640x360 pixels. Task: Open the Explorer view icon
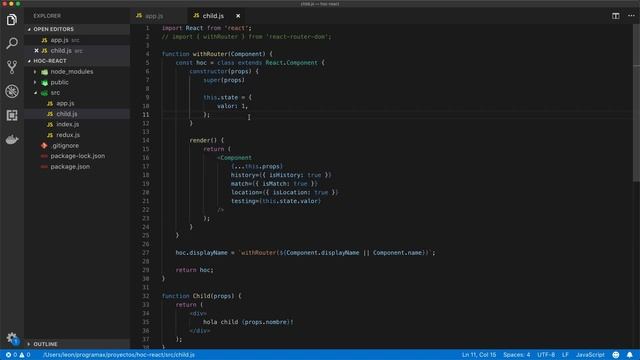click(12, 19)
